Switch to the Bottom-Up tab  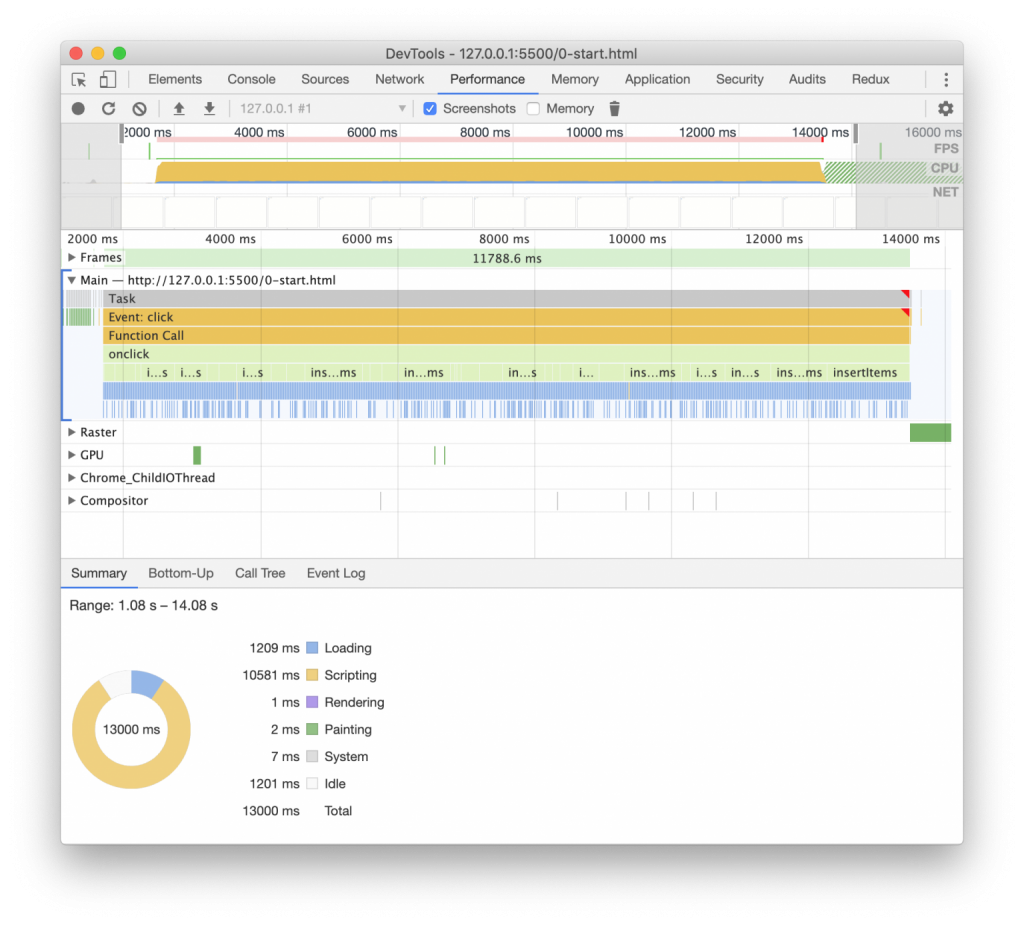pyautogui.click(x=181, y=573)
